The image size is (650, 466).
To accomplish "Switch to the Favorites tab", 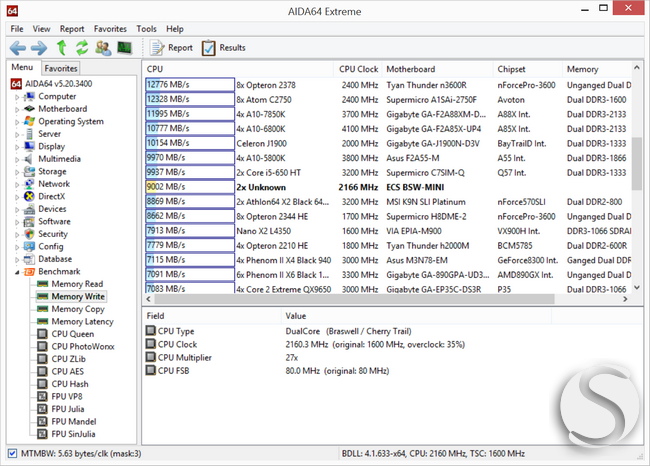I will tap(61, 68).
